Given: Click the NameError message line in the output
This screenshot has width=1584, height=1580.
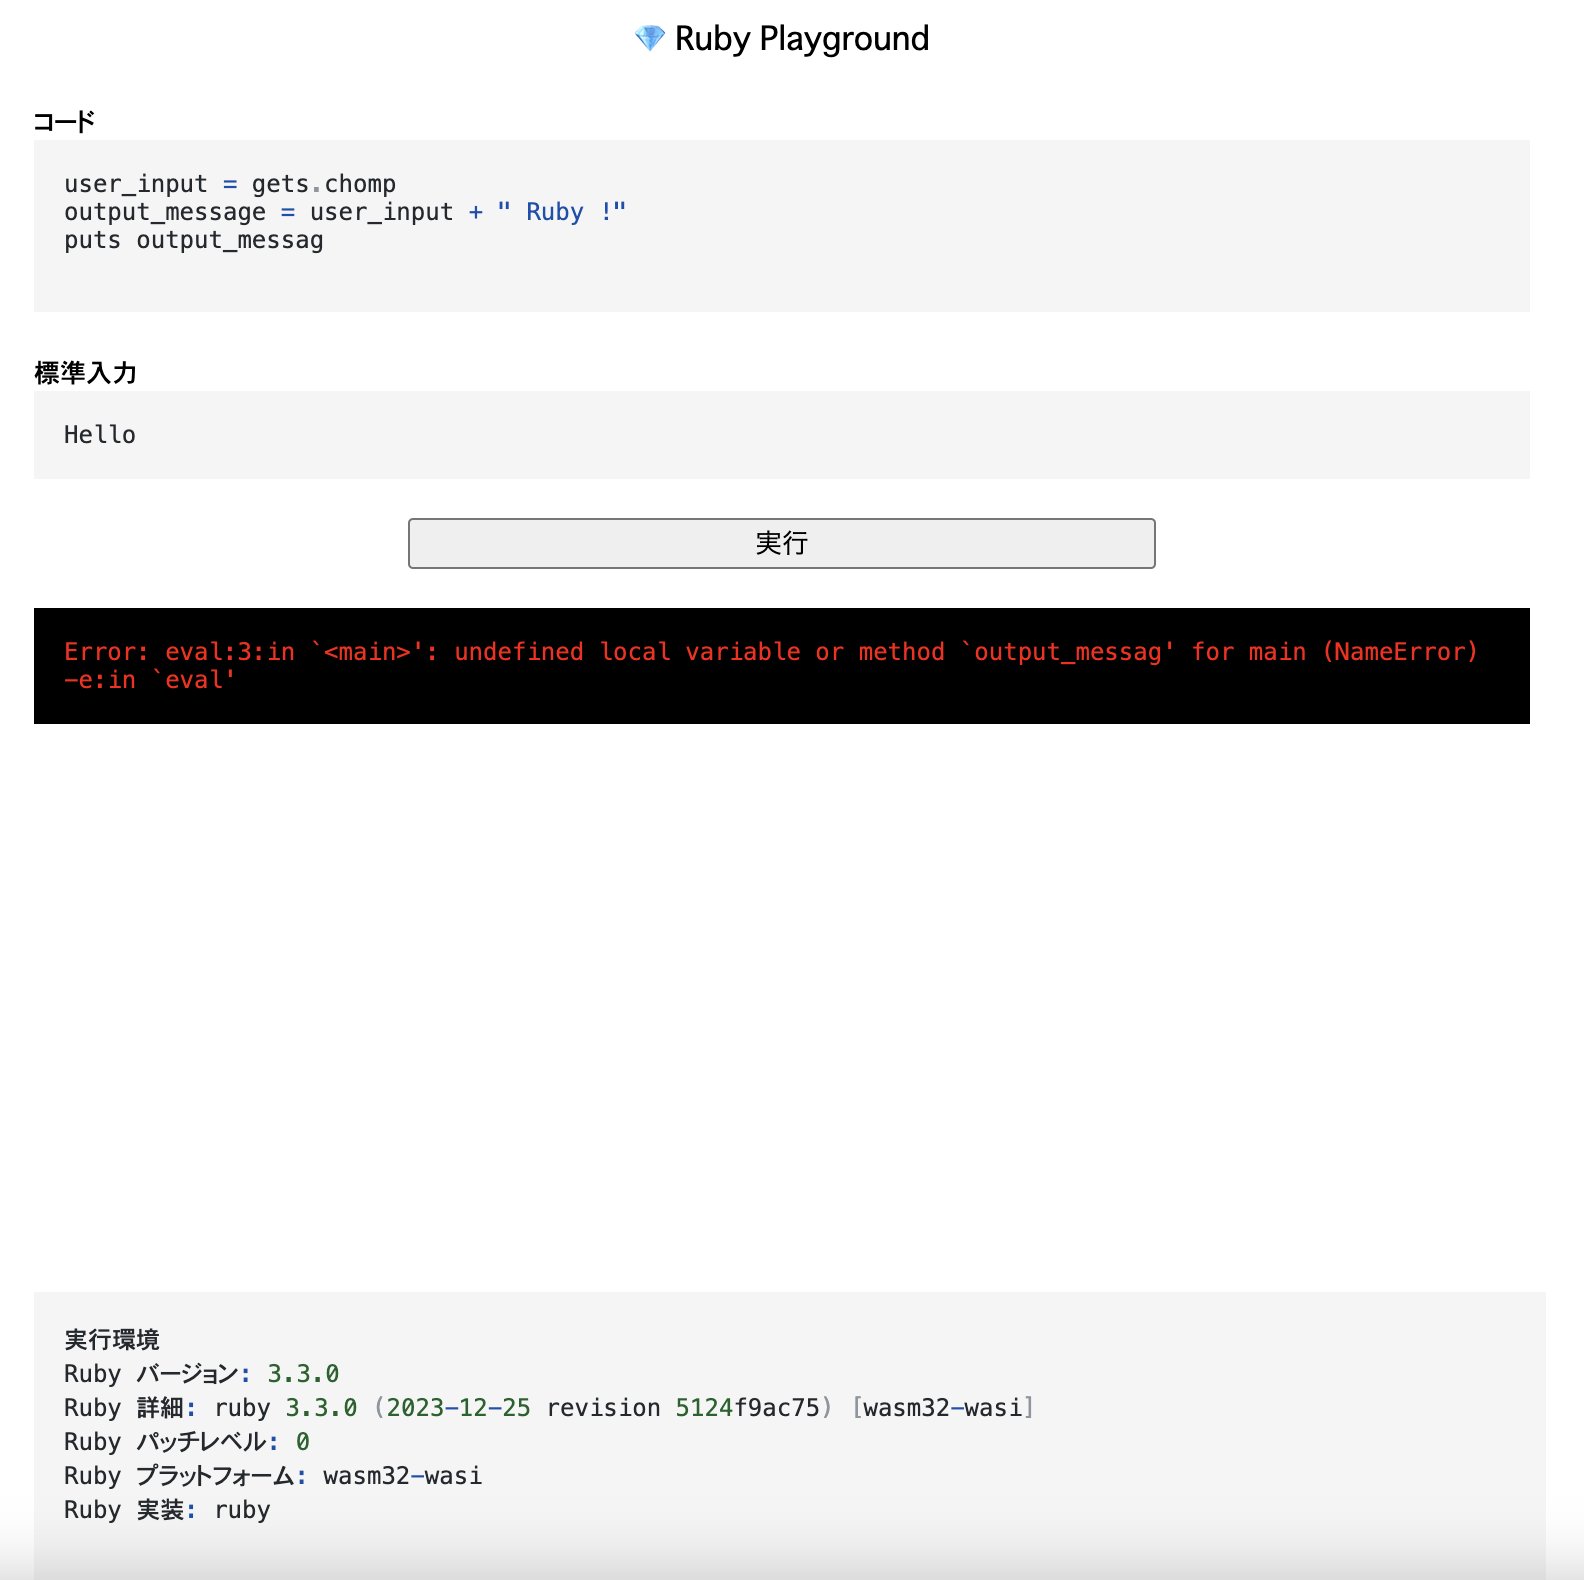Looking at the screenshot, I should (770, 652).
